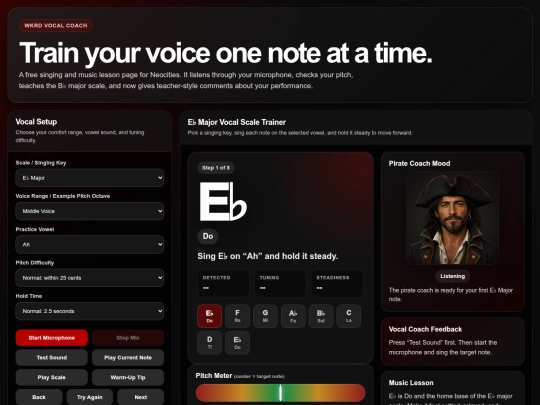Open the Voice Range dropdown set to Middle Voice
This screenshot has width=540, height=405.
(90, 211)
